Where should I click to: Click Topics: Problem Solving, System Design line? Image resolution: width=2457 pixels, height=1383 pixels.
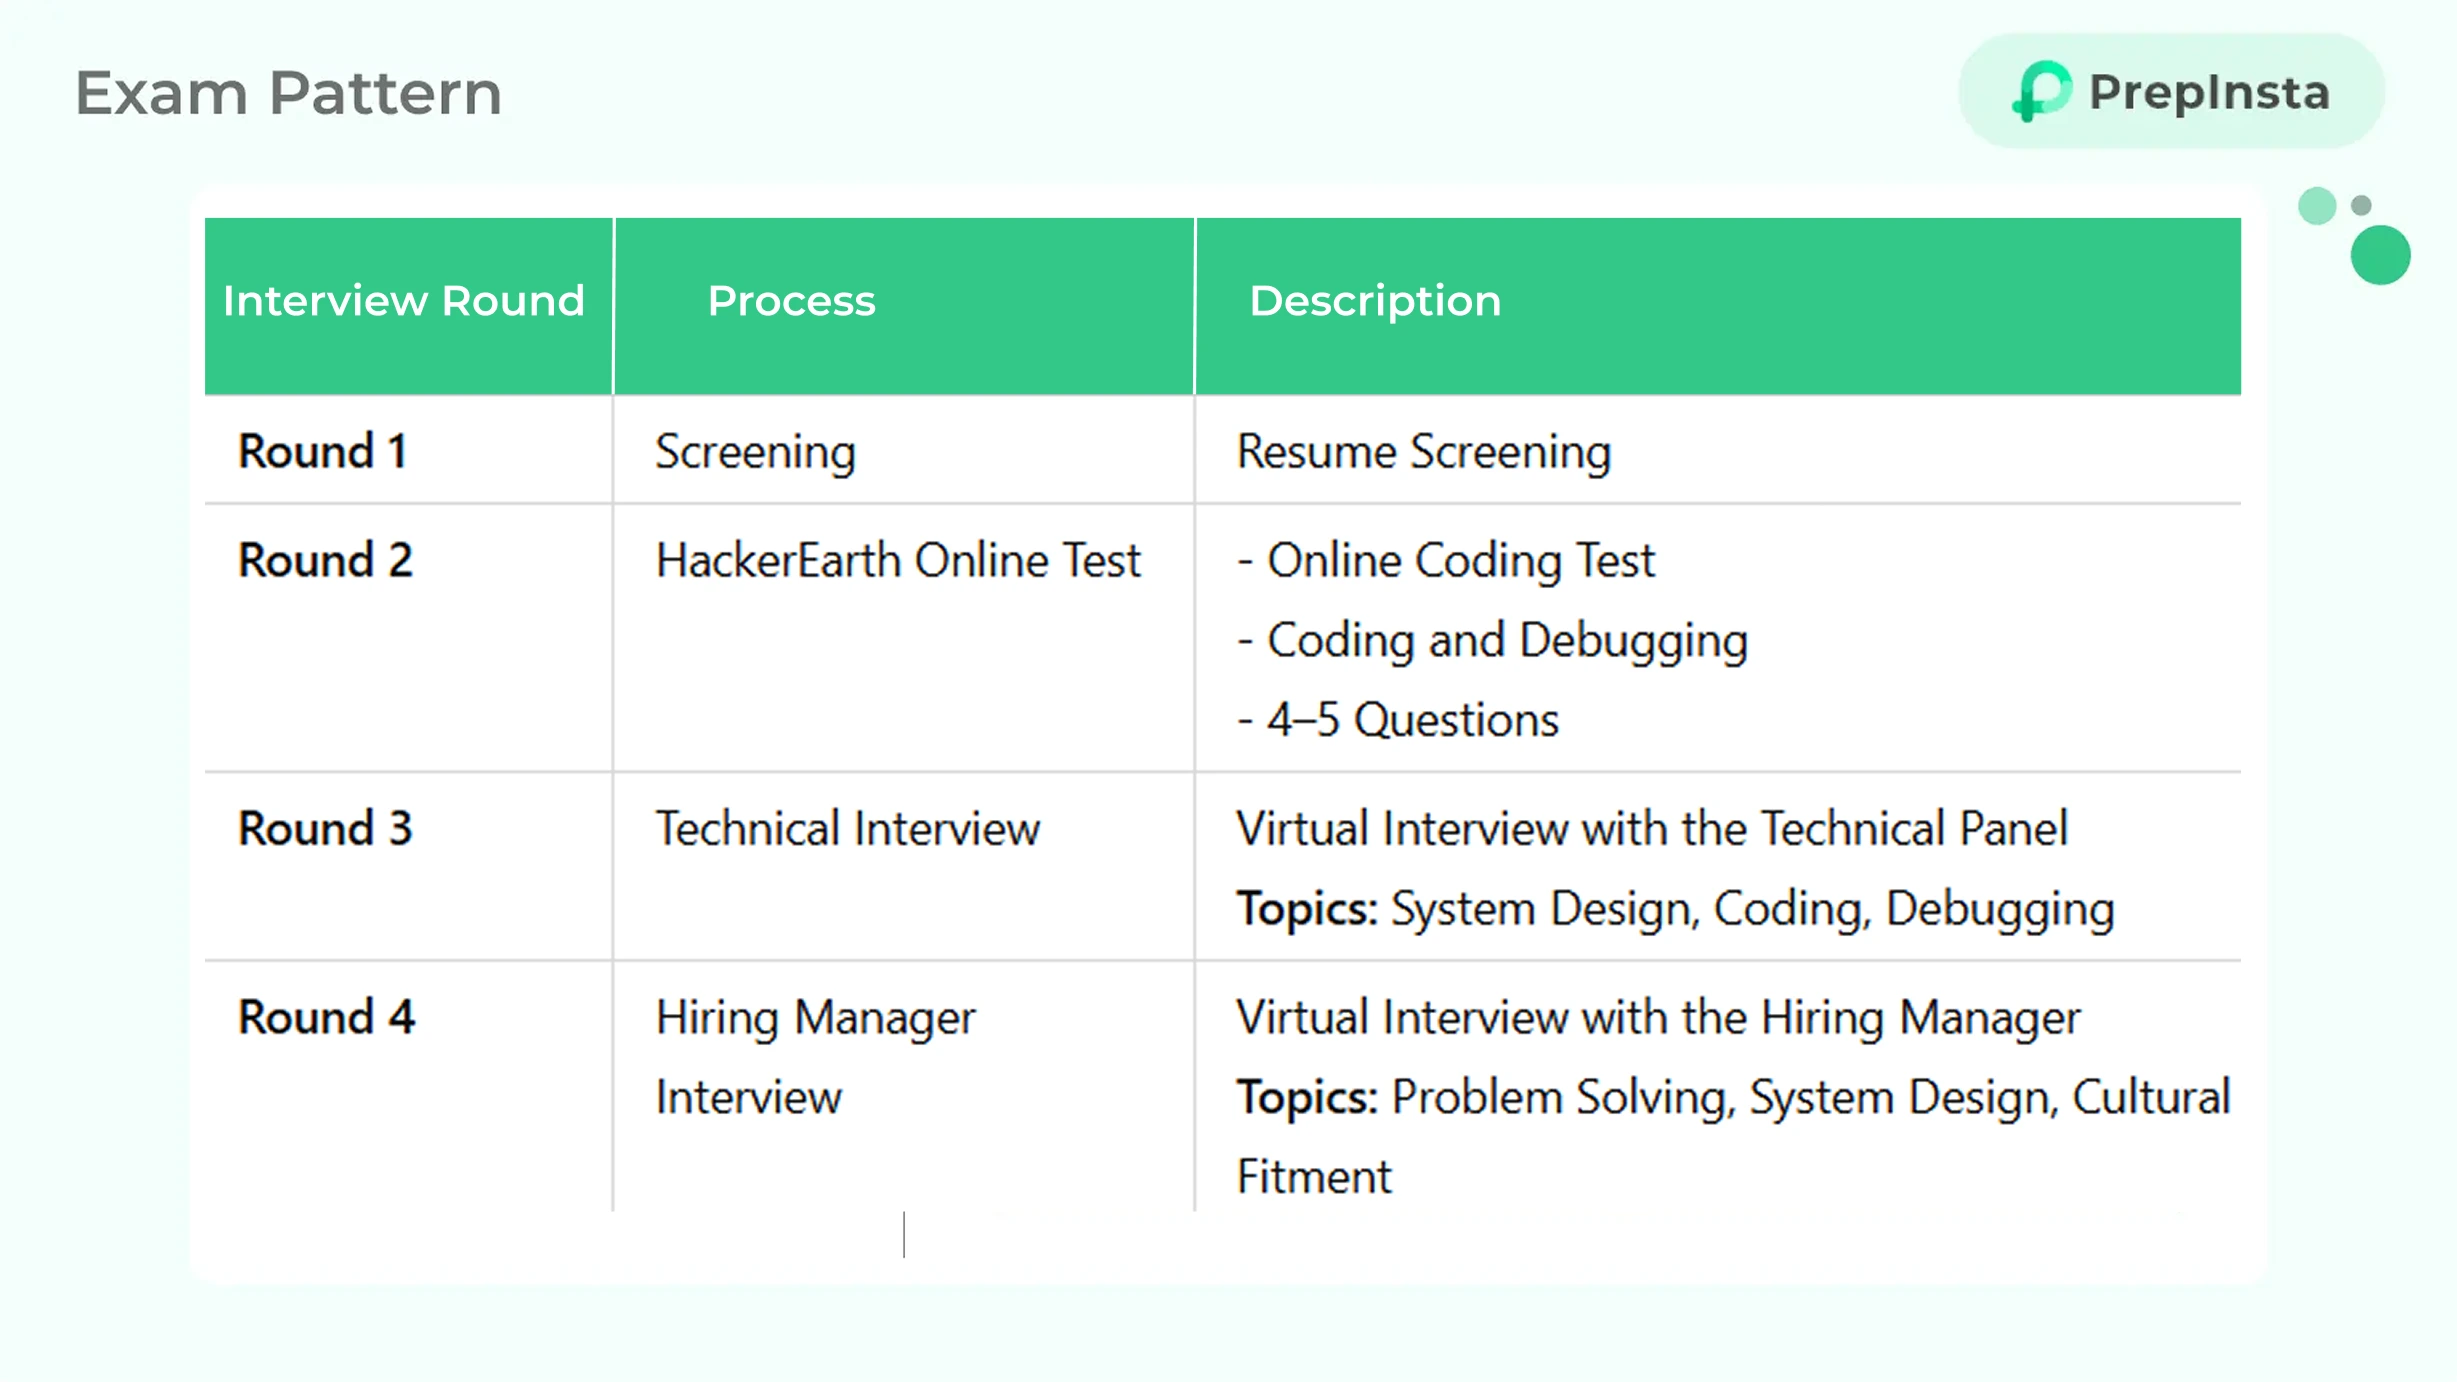click(x=1734, y=1098)
